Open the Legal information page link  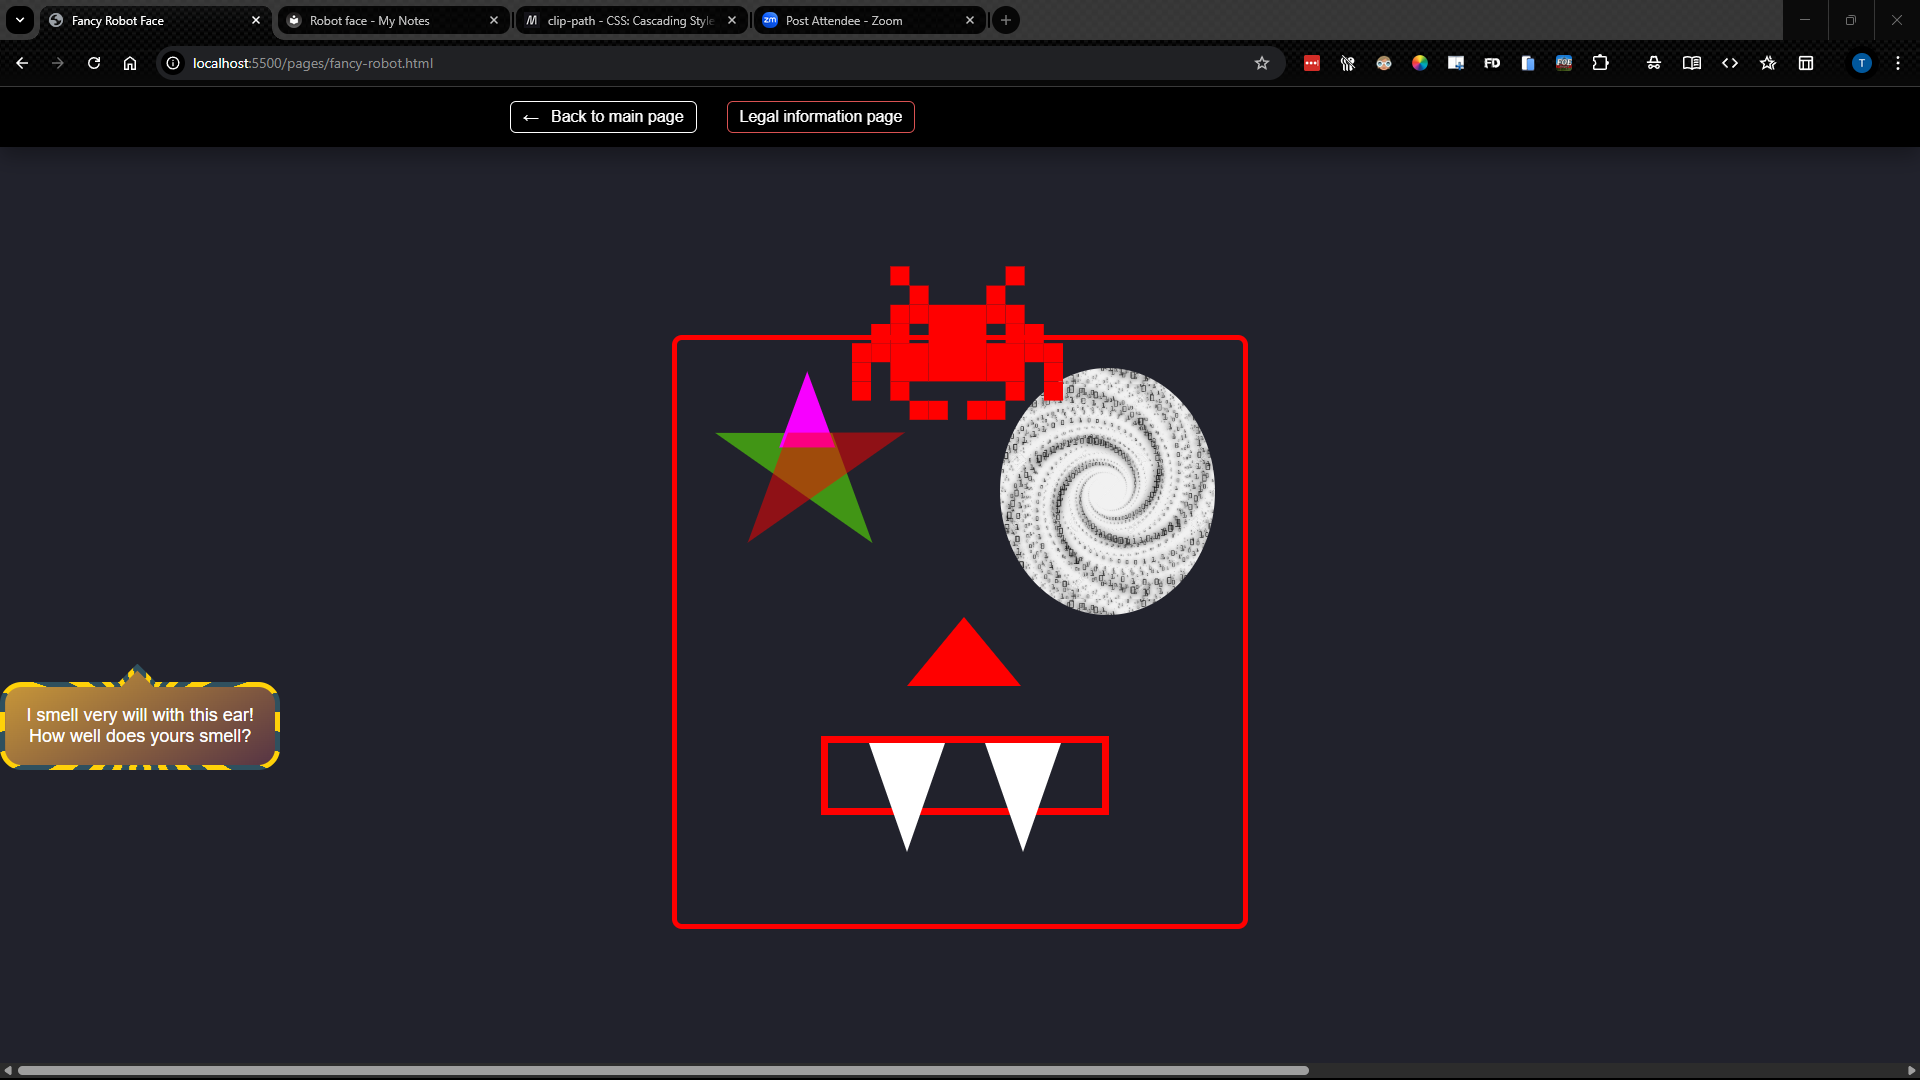820,117
